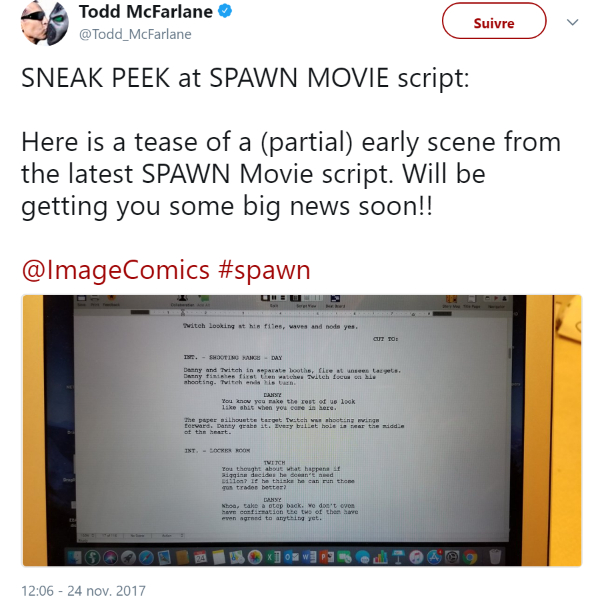Click the Todd McFarlane display name
The image size is (605, 598).
[146, 12]
